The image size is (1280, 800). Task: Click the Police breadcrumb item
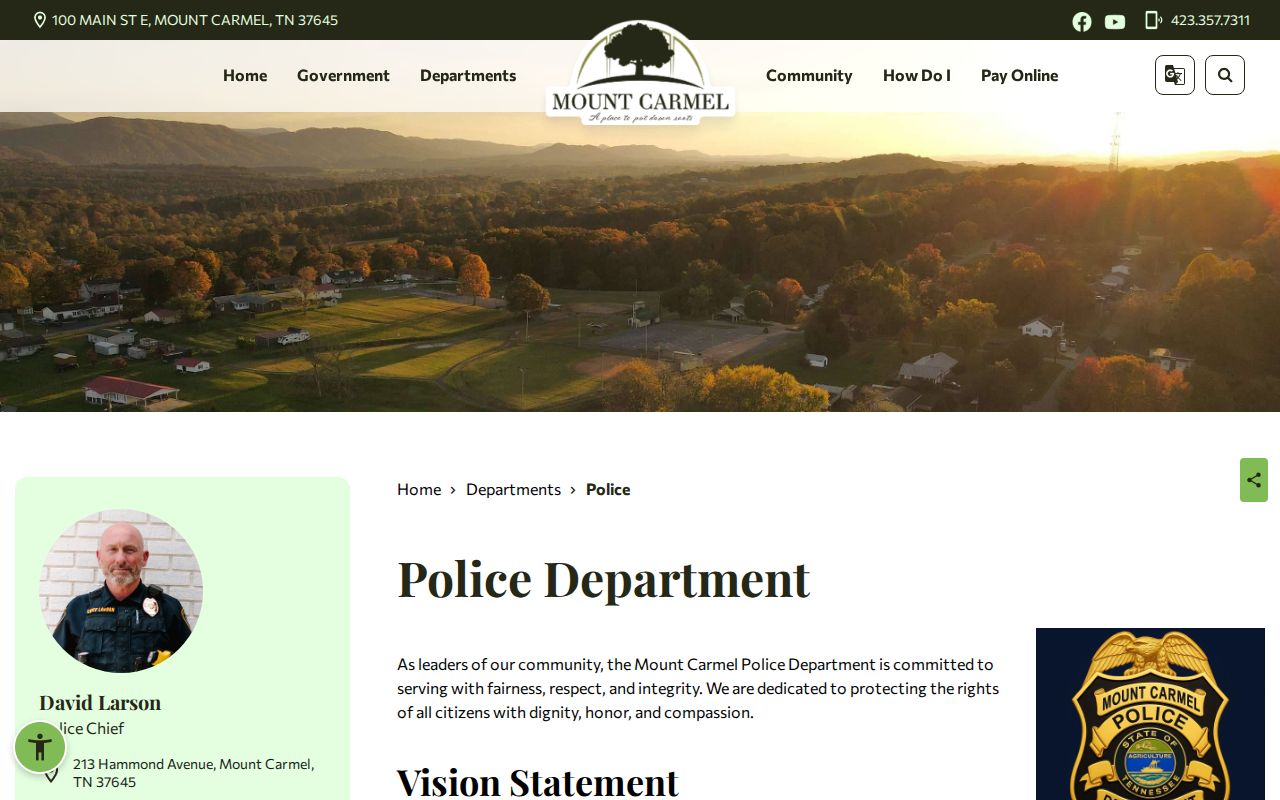(608, 489)
